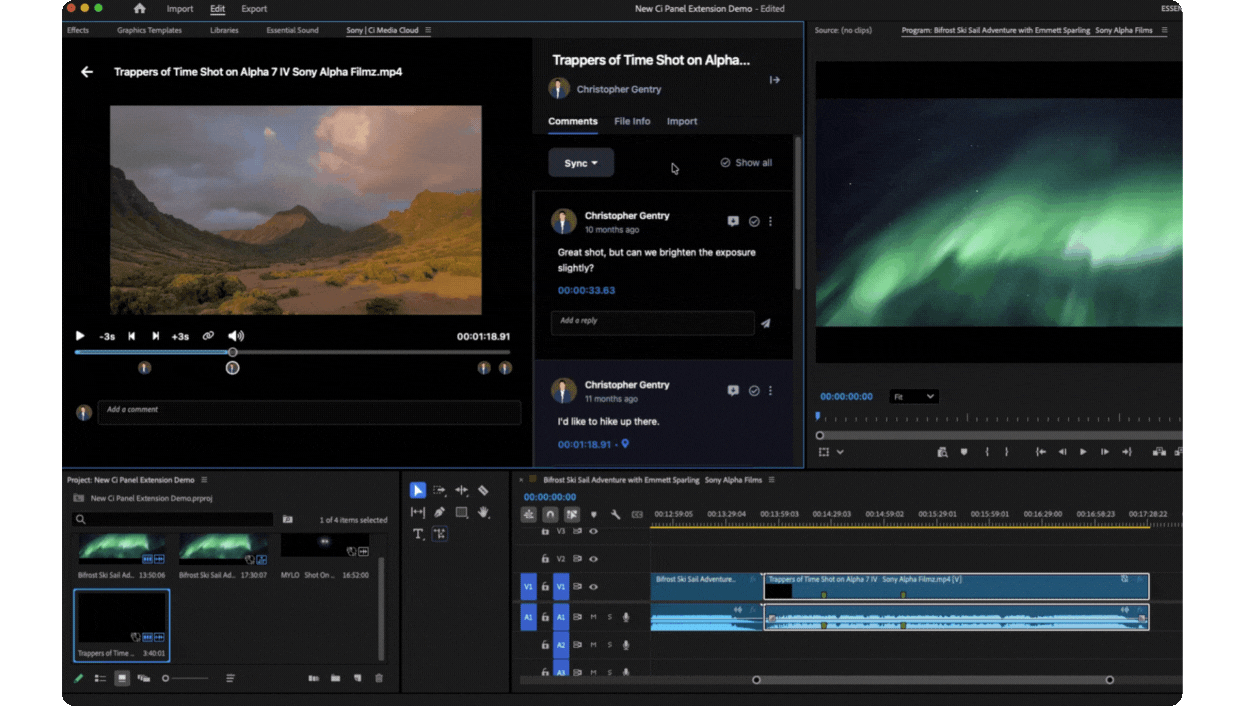Add marker in Program monitor
Screen dimensions: 1244x706
[964, 452]
